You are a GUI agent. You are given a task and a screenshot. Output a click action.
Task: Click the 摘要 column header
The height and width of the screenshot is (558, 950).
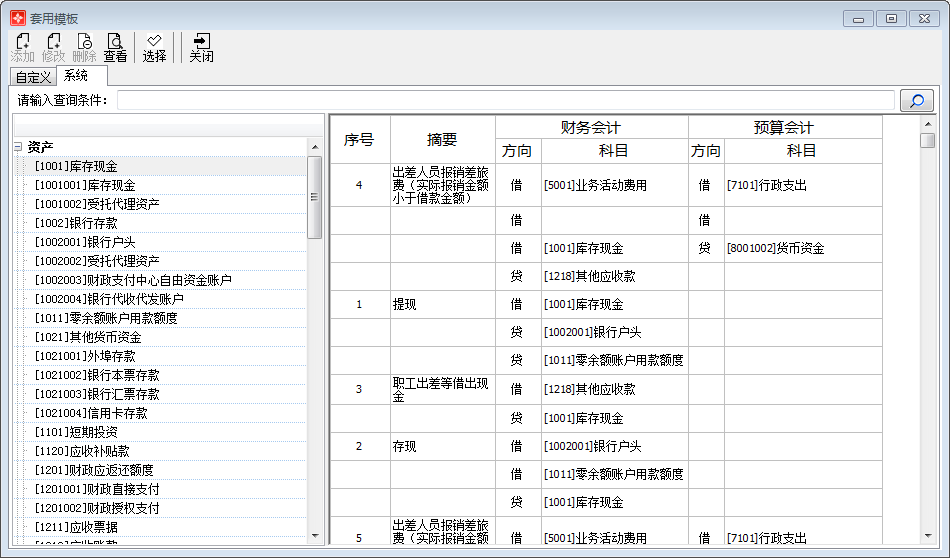[x=442, y=140]
